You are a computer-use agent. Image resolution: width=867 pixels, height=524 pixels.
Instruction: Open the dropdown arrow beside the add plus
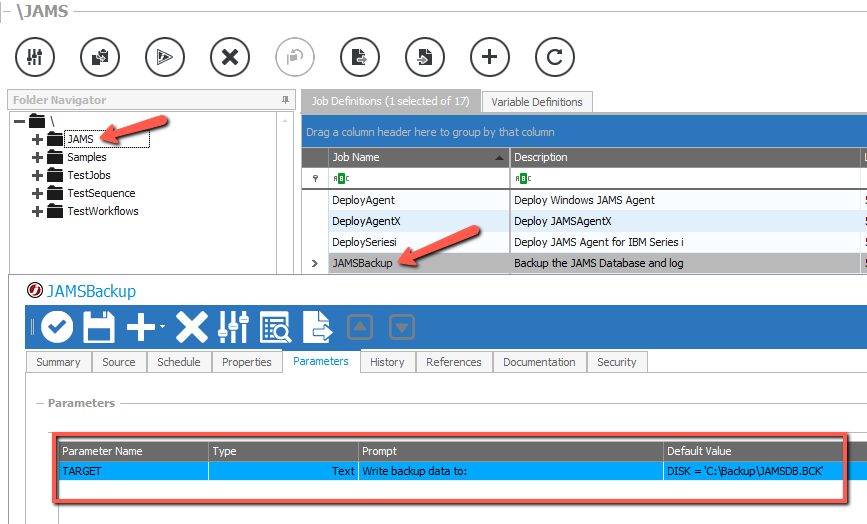pyautogui.click(x=162, y=327)
